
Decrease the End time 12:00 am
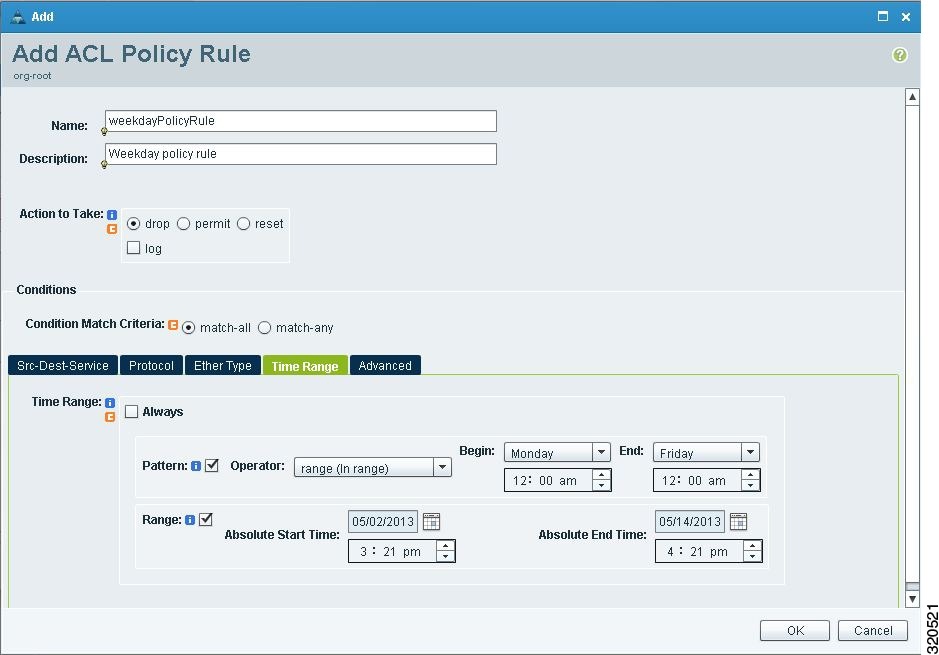click(750, 486)
